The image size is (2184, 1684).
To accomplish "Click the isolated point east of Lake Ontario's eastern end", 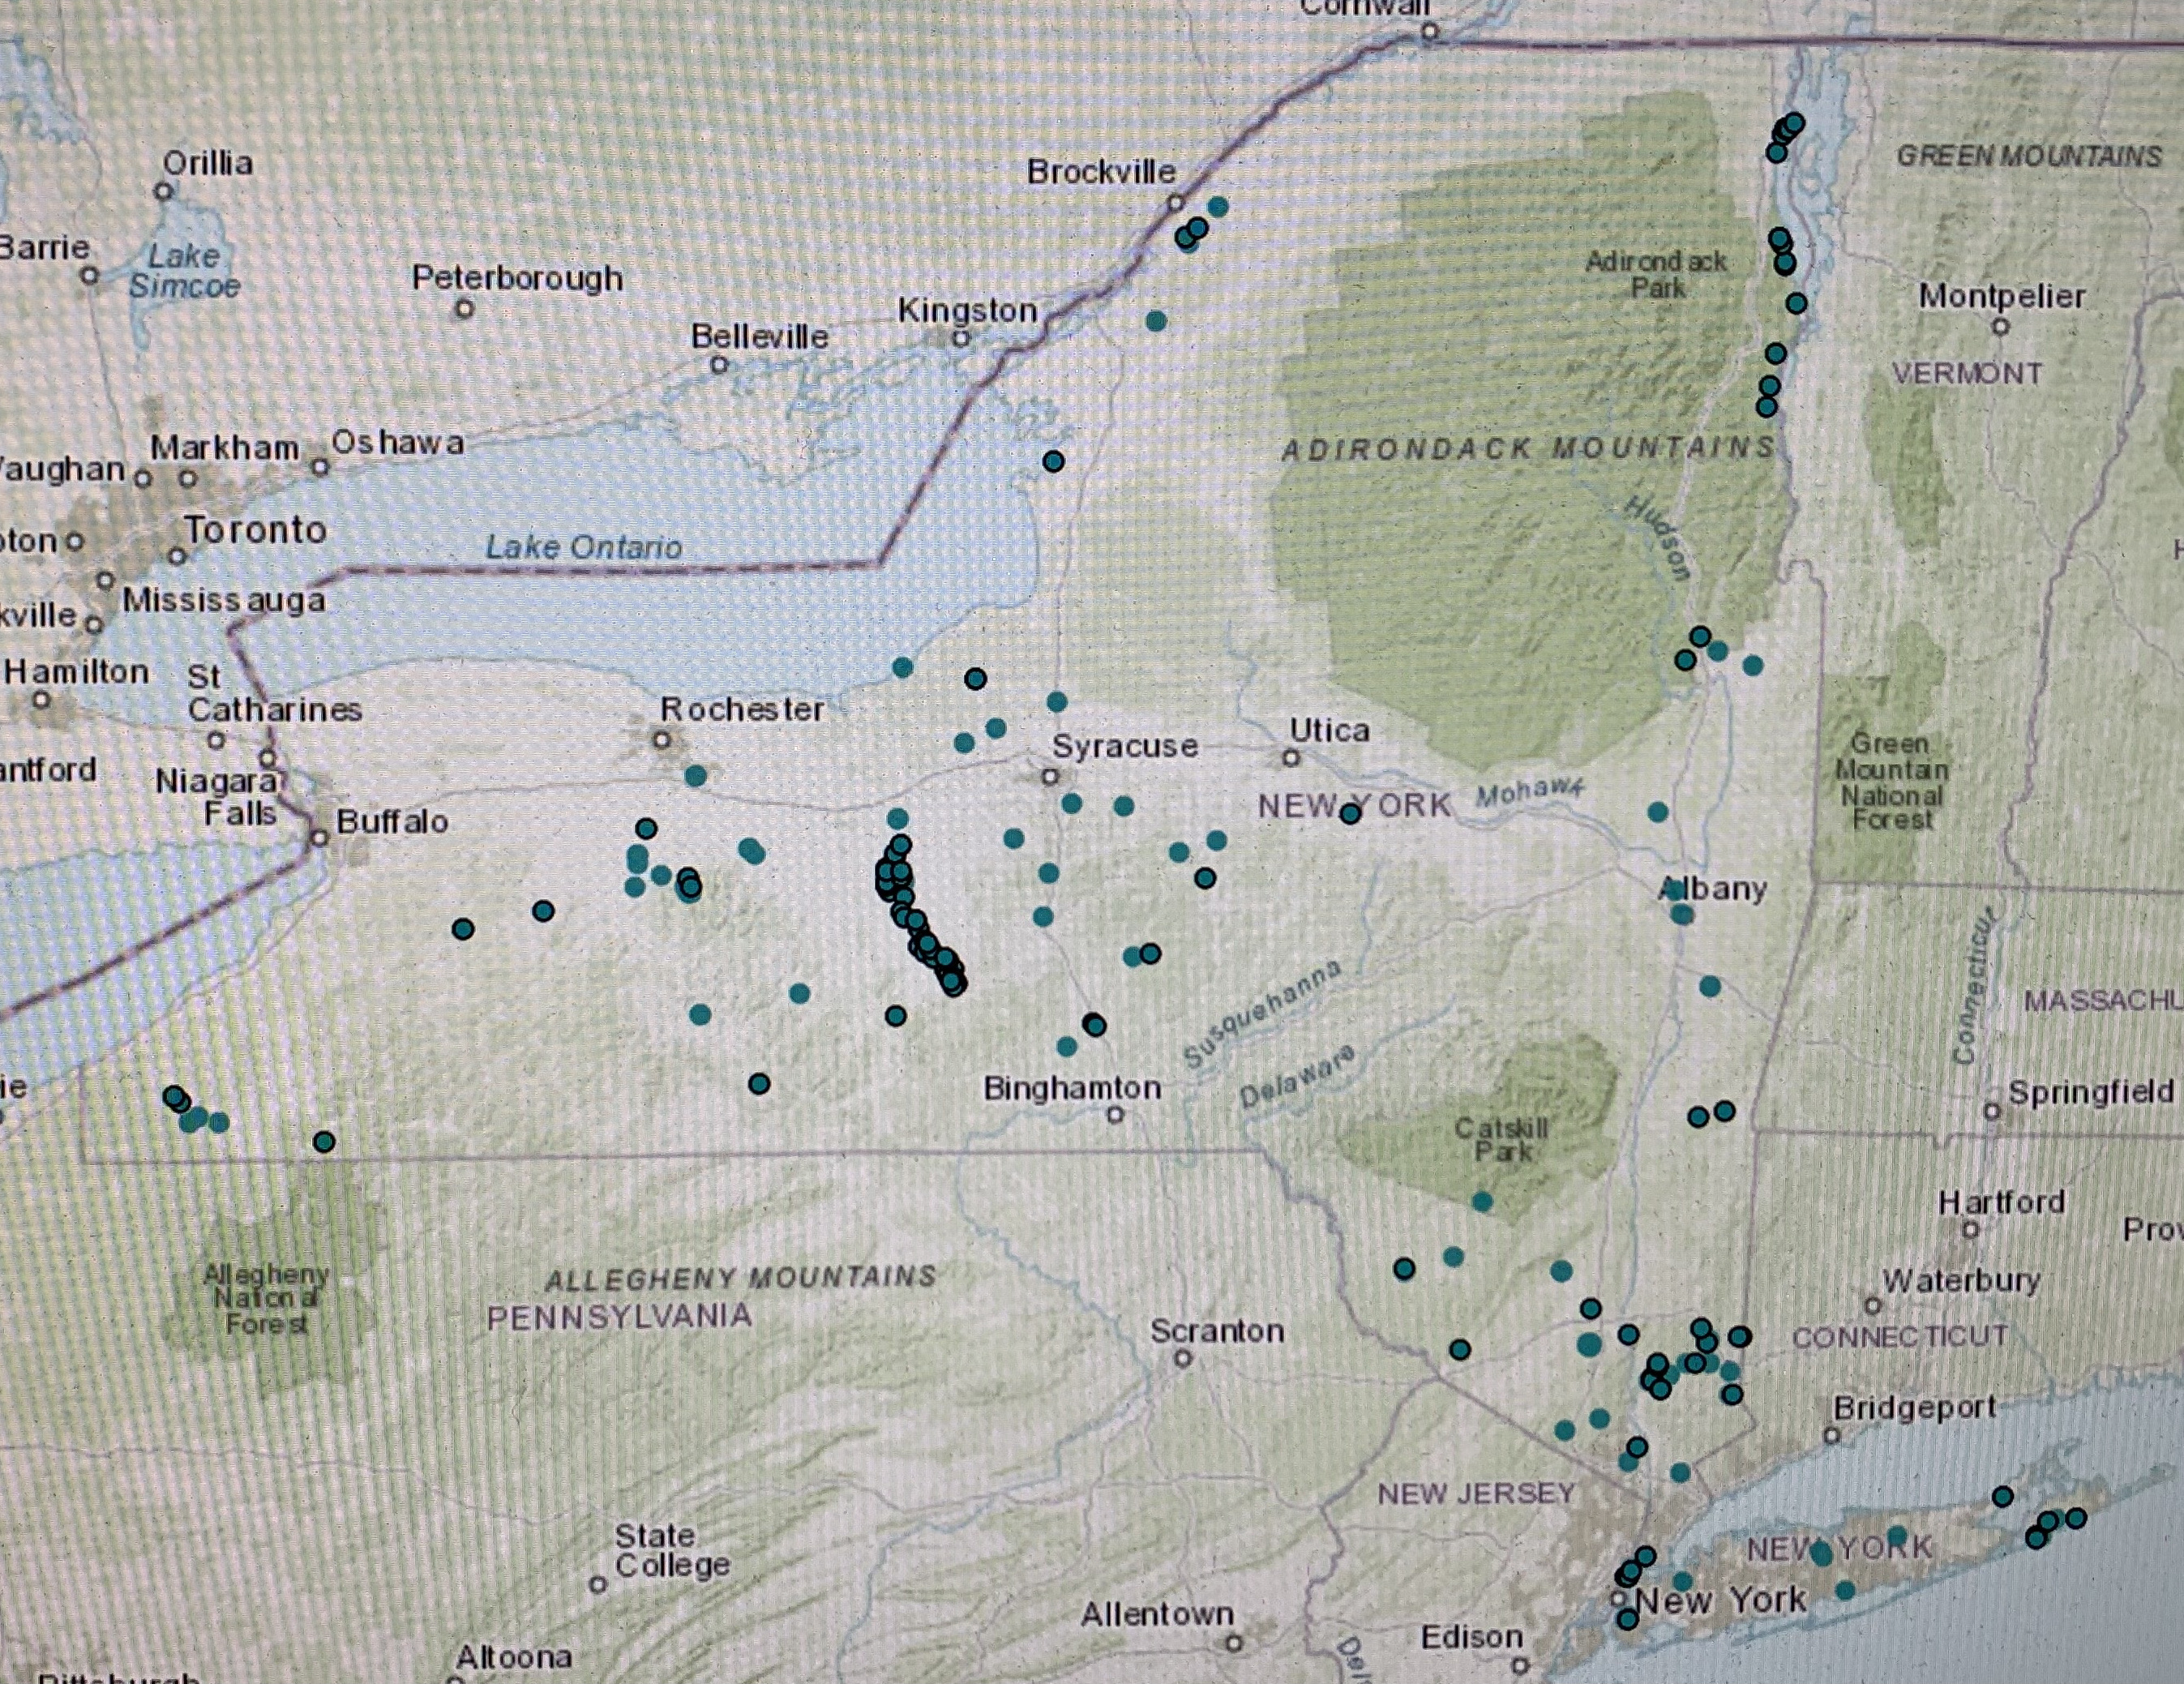I will 1053,461.
